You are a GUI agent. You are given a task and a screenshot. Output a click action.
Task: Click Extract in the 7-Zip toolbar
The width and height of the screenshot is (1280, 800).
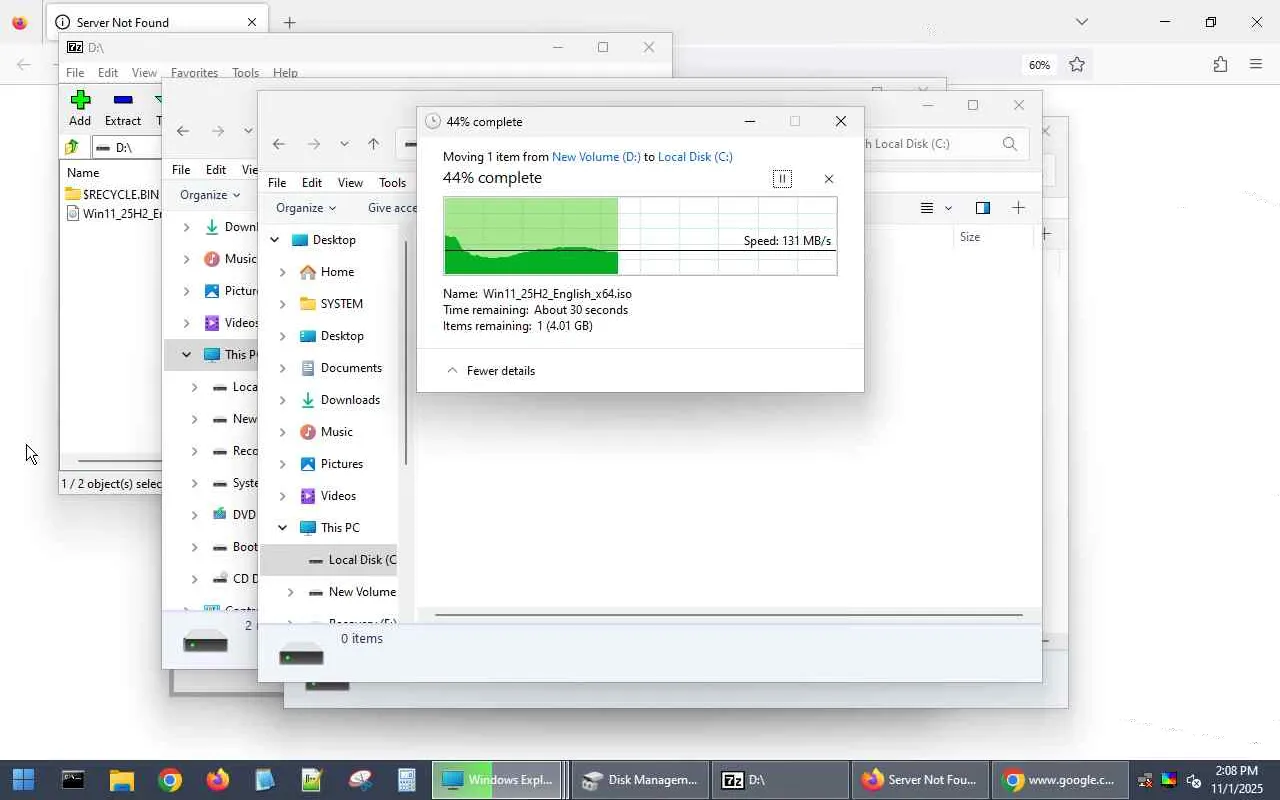[123, 108]
